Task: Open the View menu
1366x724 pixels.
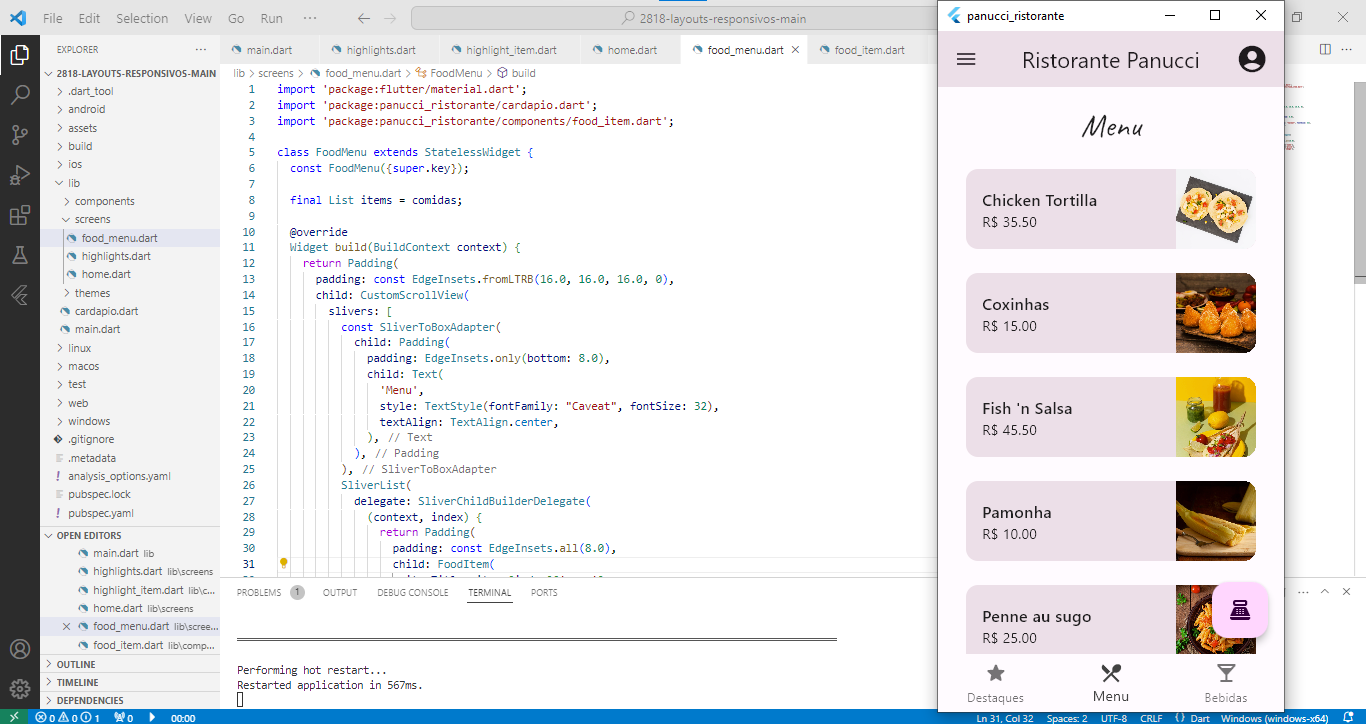Action: tap(198, 18)
